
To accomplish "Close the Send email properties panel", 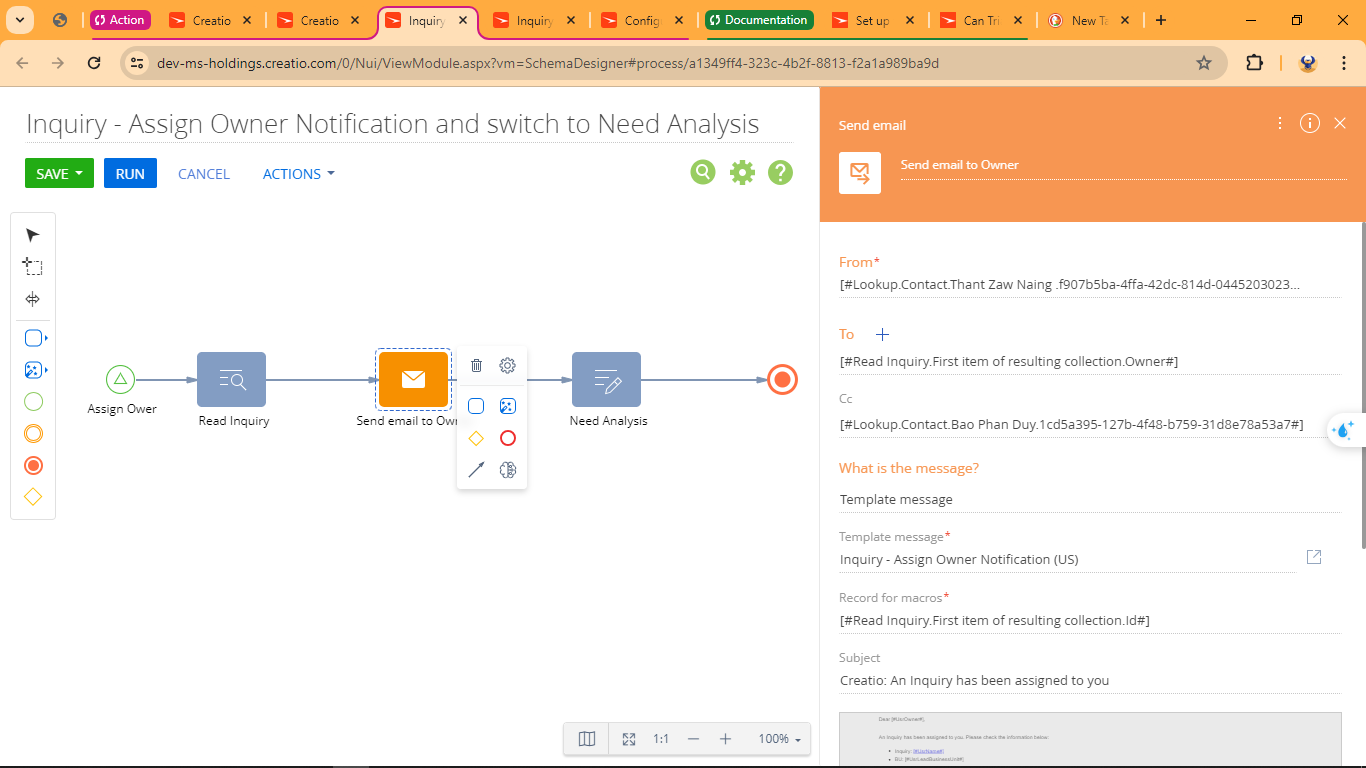I will (1340, 123).
